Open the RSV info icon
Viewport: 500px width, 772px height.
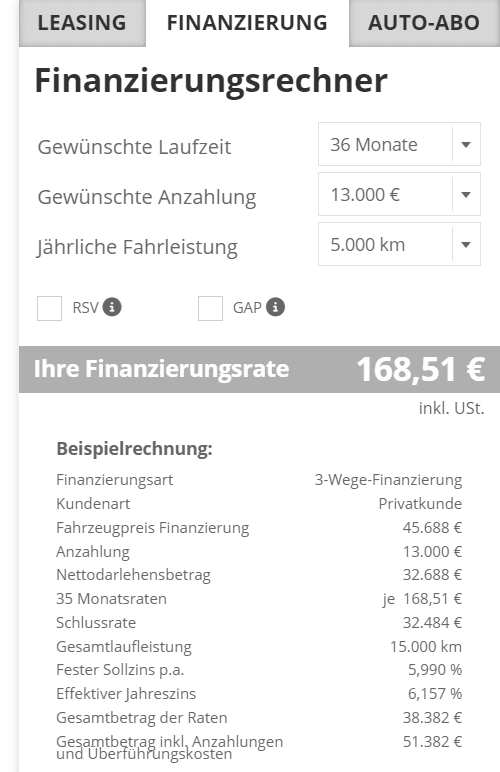(x=112, y=307)
